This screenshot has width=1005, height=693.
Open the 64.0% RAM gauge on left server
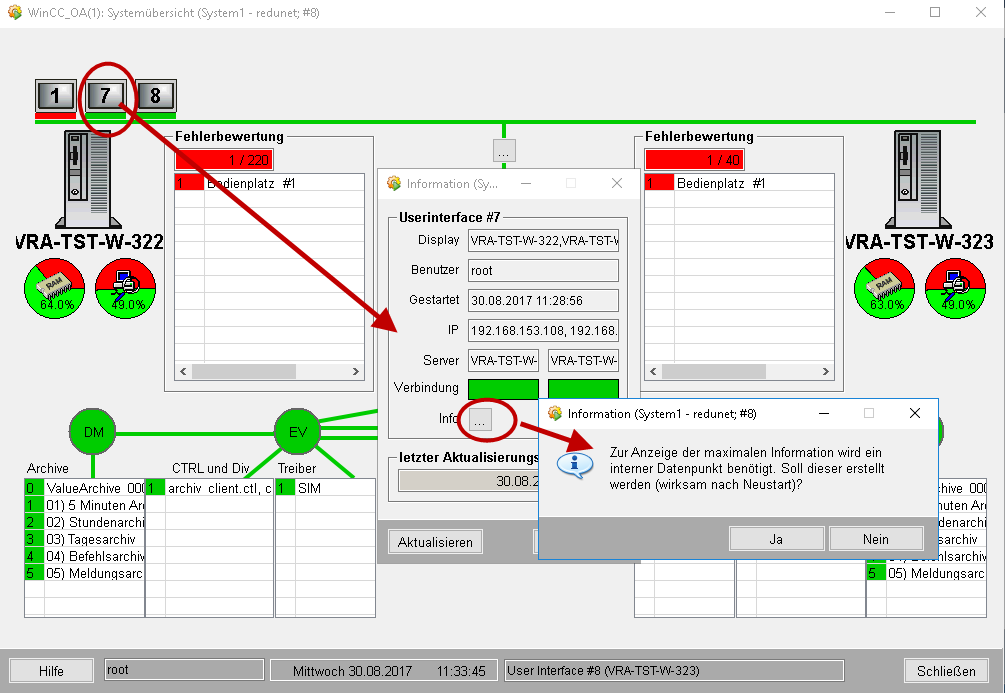(x=54, y=288)
